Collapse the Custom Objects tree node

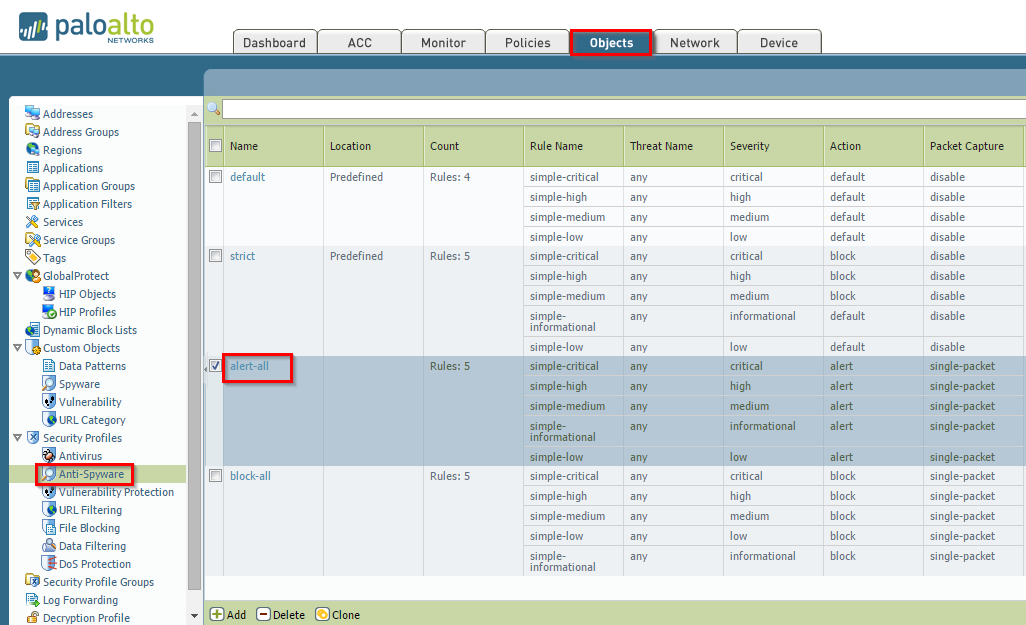click(x=17, y=348)
